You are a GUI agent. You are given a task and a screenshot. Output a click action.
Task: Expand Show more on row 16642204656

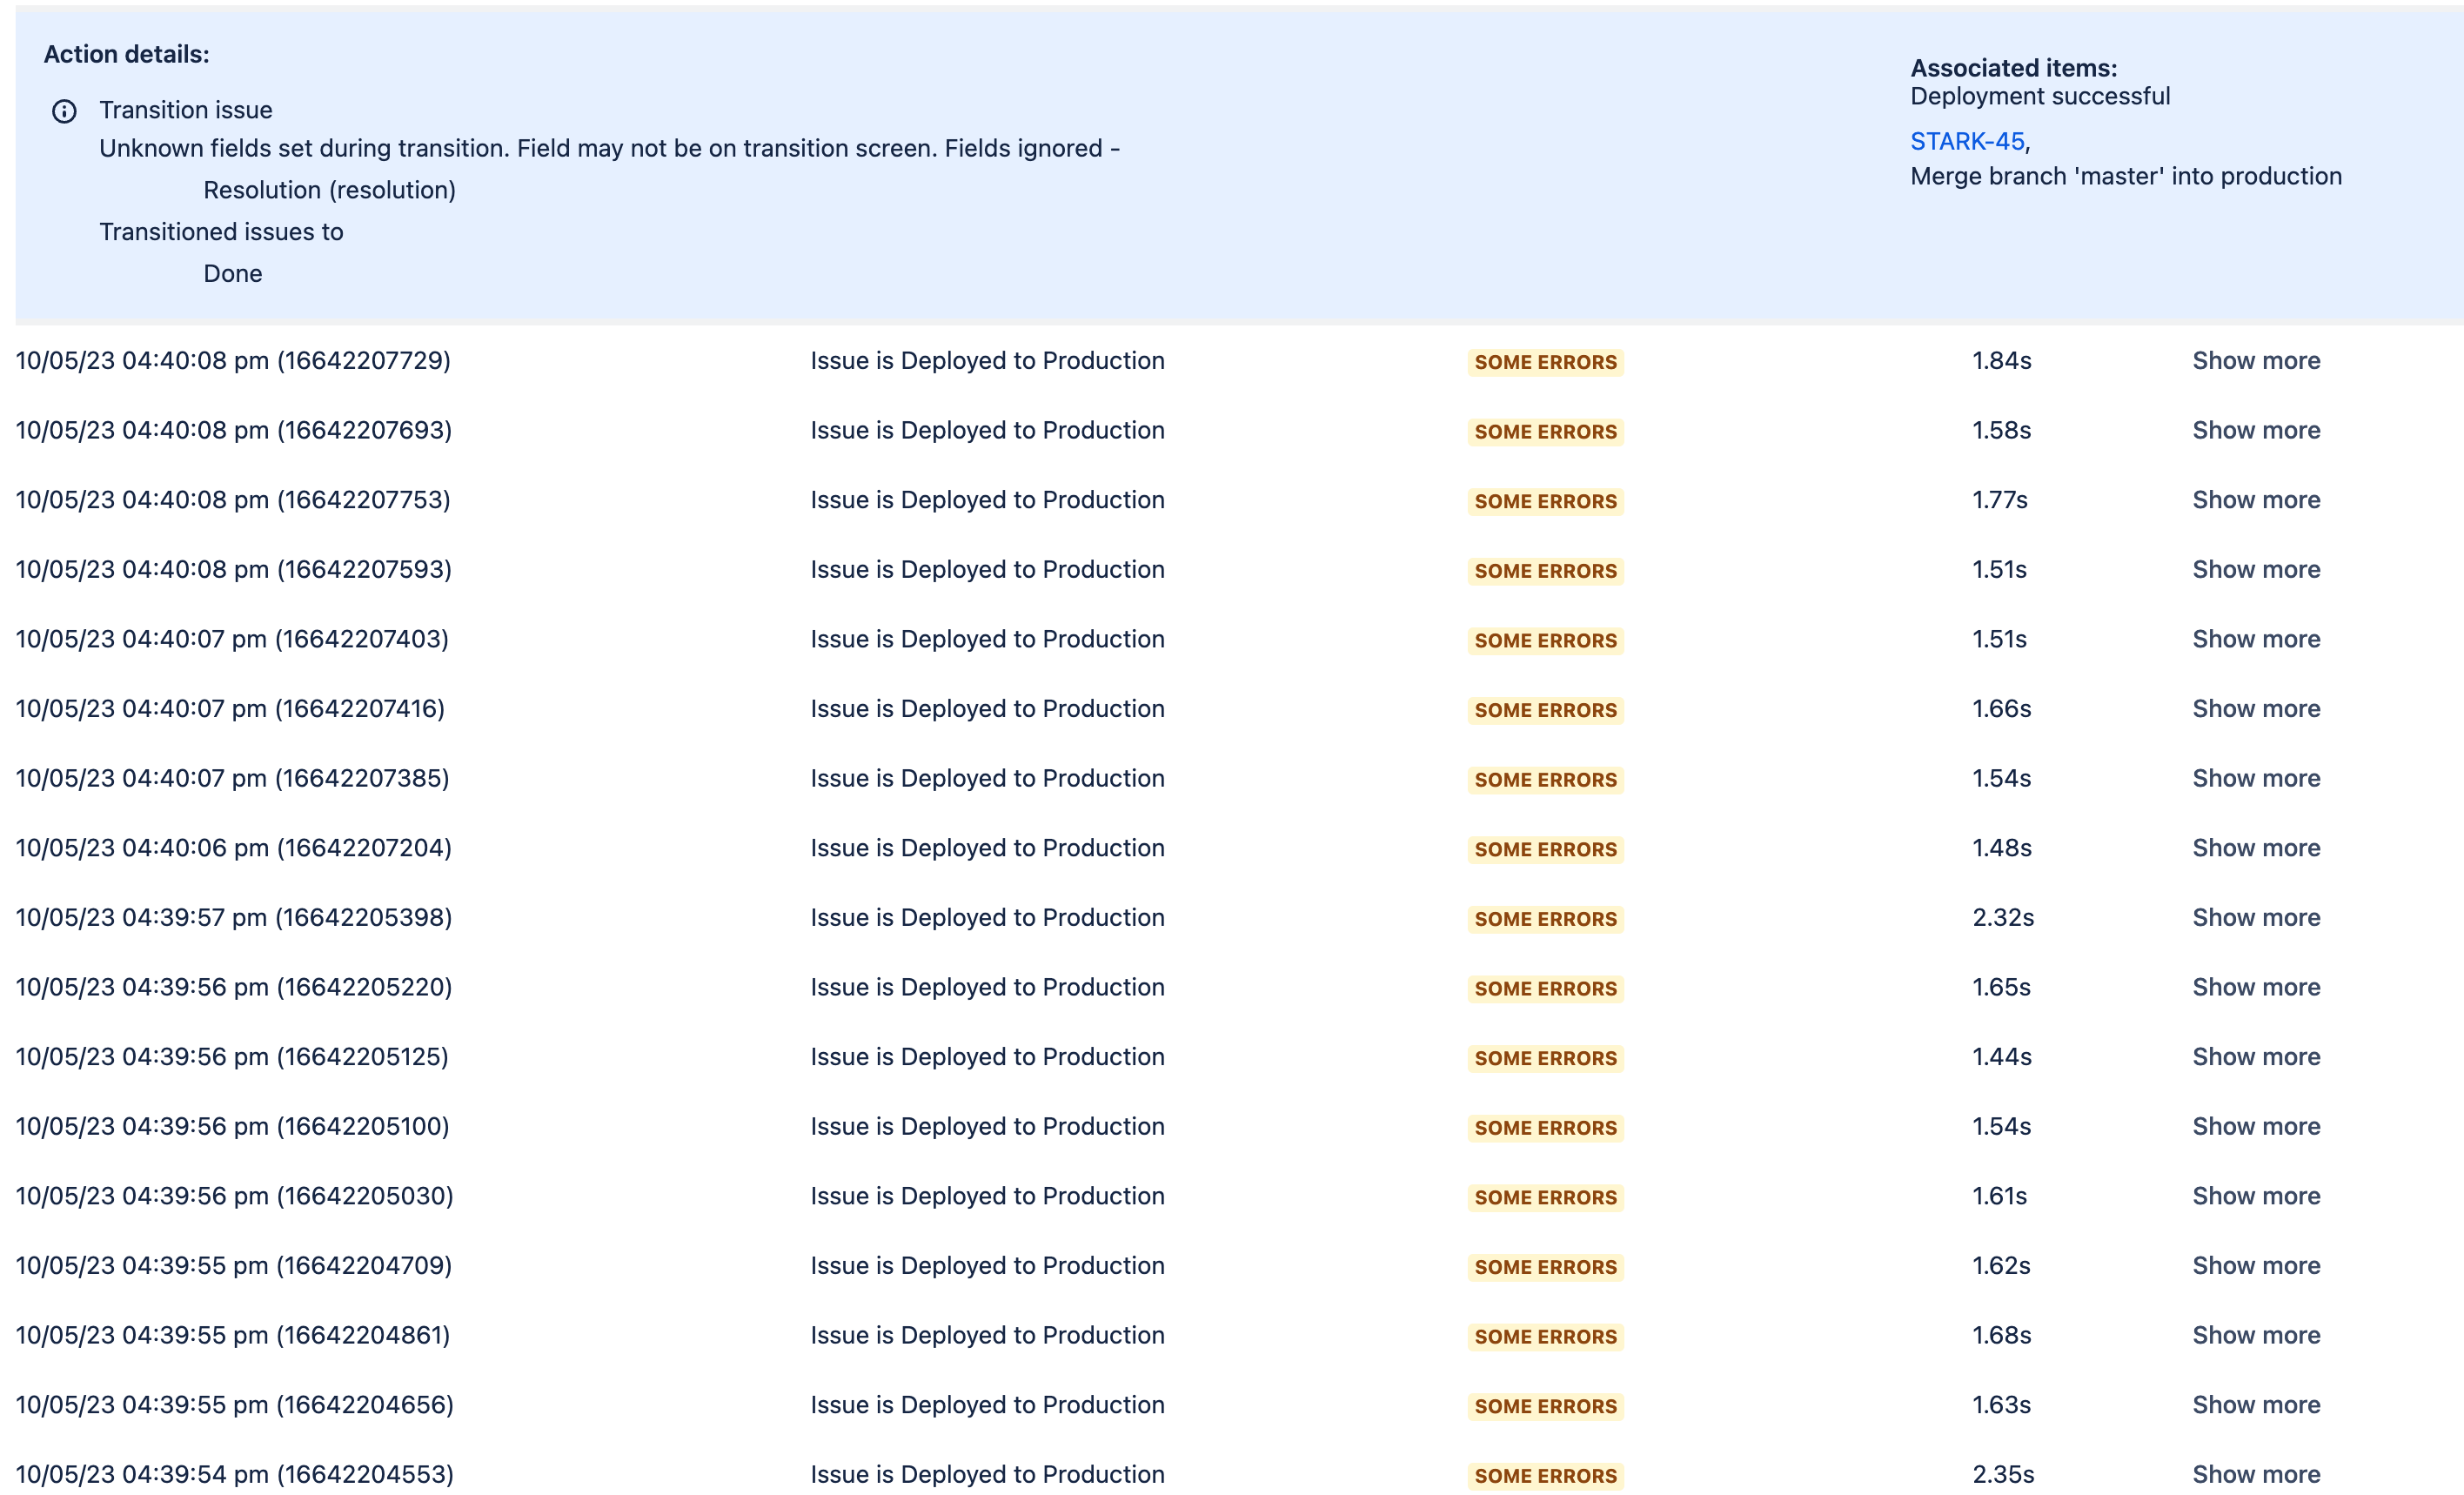[2255, 1405]
